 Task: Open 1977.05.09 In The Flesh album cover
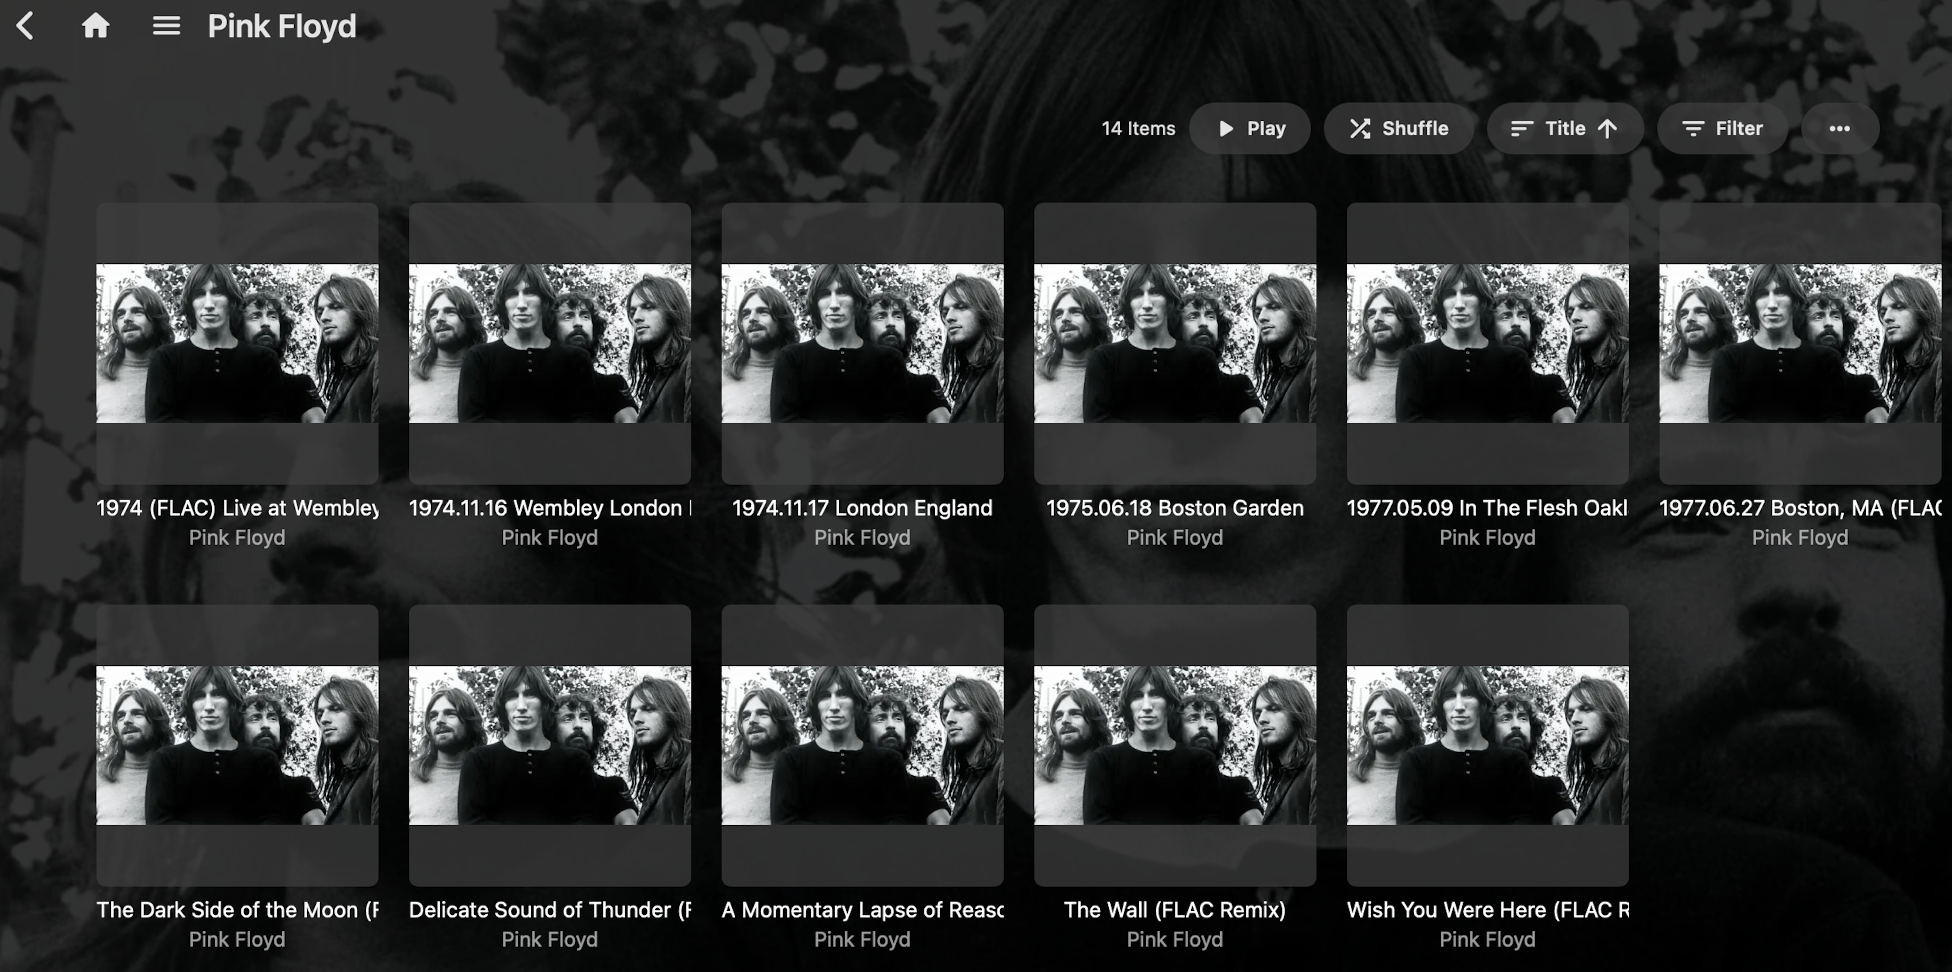pos(1488,343)
